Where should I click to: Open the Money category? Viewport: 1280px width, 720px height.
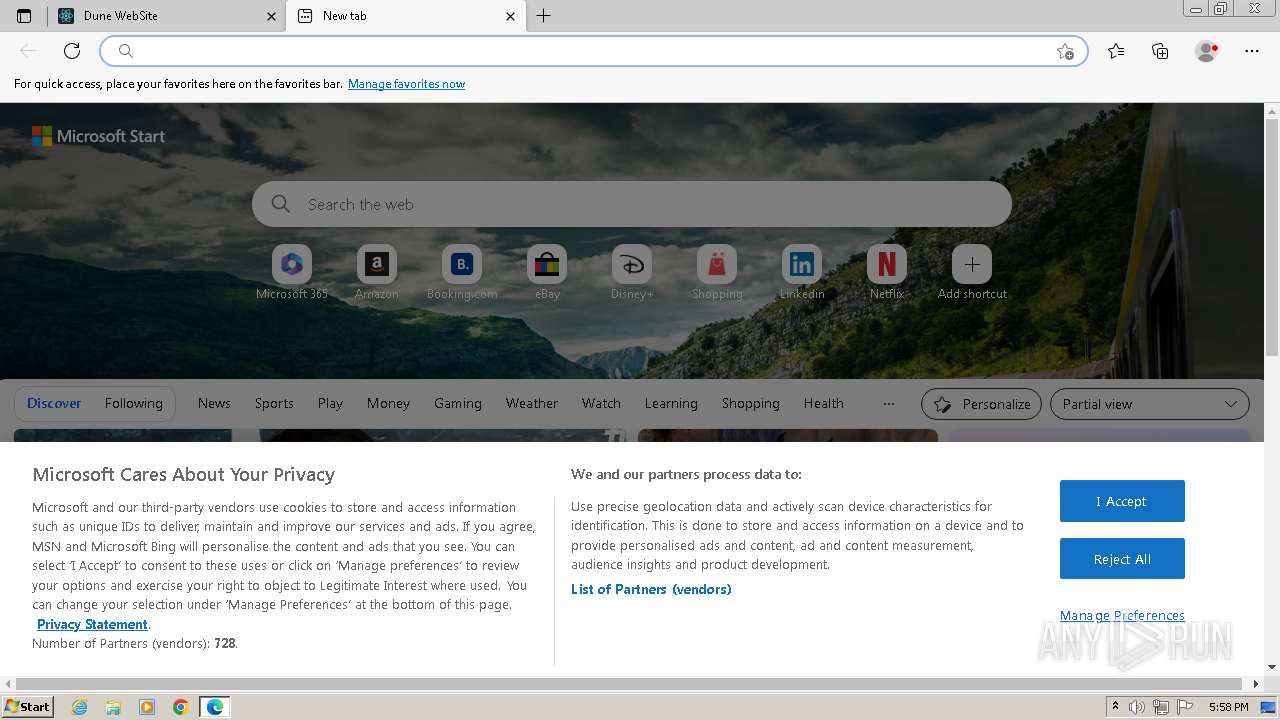tap(388, 404)
